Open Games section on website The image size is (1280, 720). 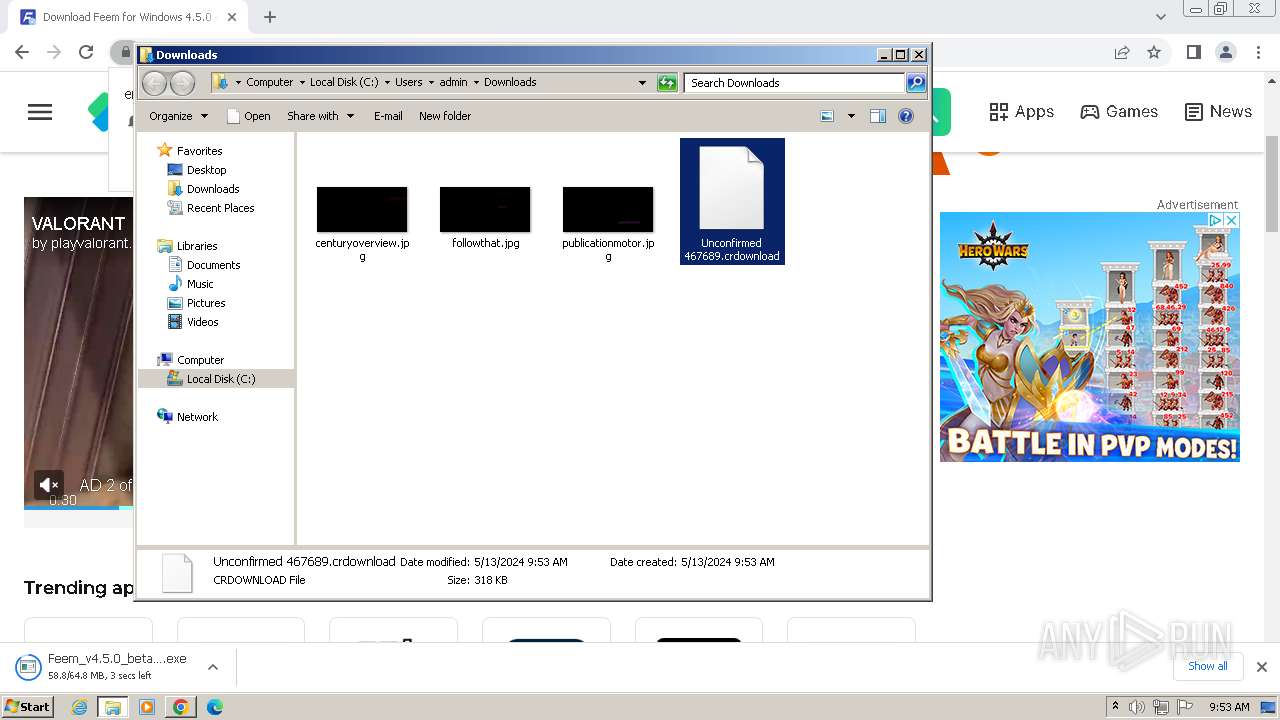pos(1119,112)
